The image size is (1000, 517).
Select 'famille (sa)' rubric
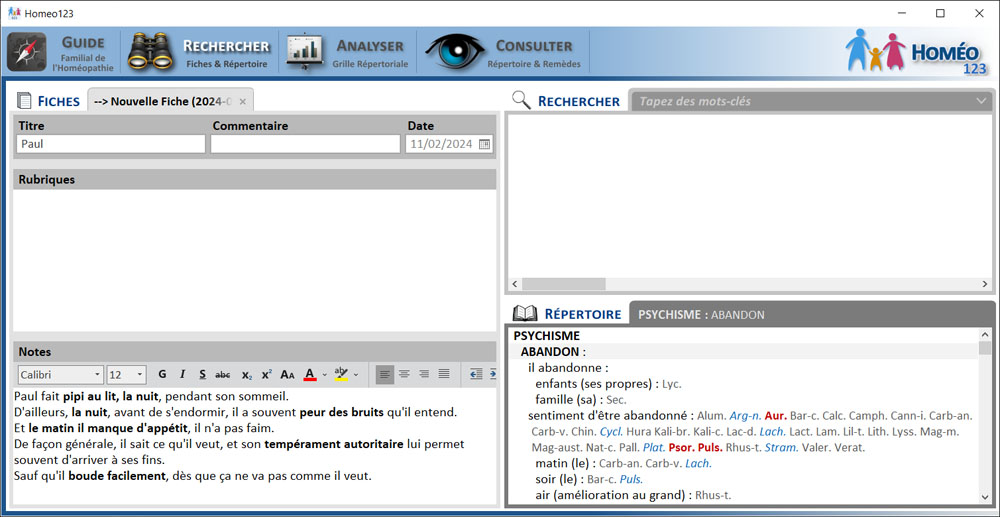[564, 400]
